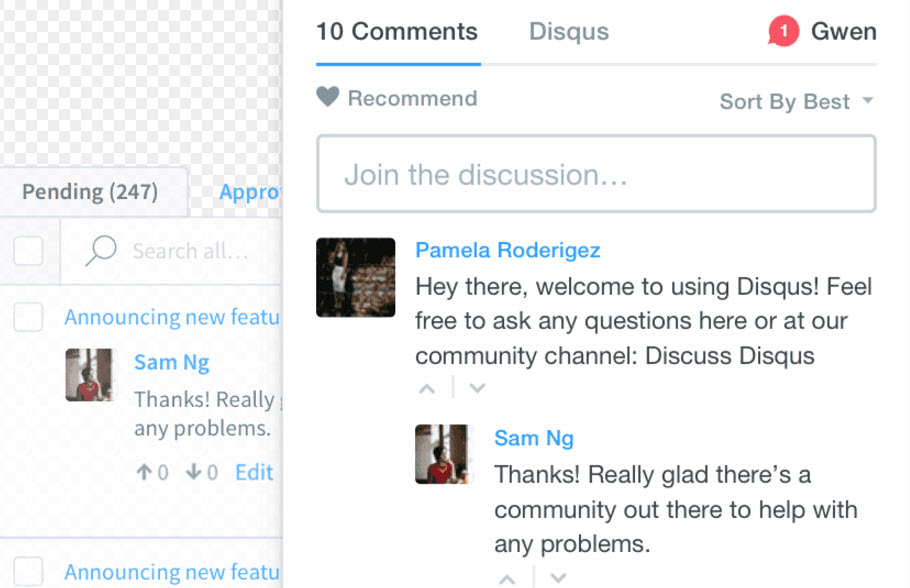Upvote Pamela Roderigez's comment
Screen dimensions: 910x588
pyautogui.click(x=427, y=389)
